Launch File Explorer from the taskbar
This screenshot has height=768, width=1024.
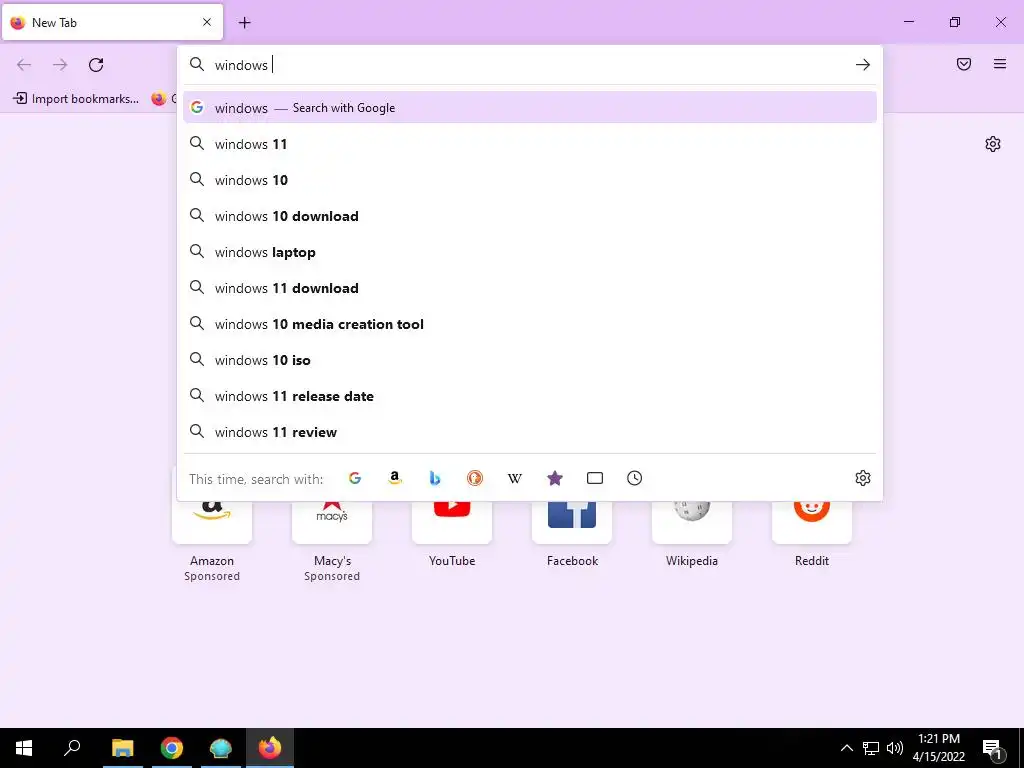[122, 748]
